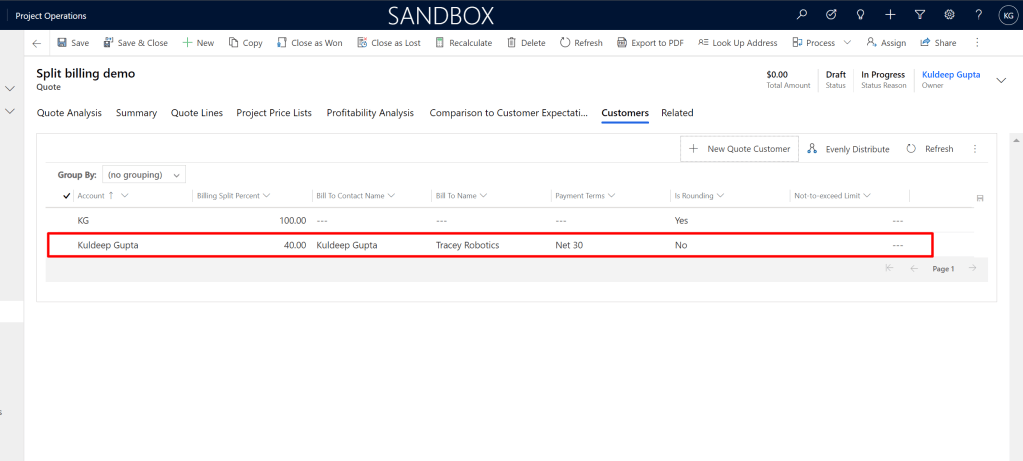Open search via magnifier icon
1023x461 pixels.
pyautogui.click(x=801, y=15)
